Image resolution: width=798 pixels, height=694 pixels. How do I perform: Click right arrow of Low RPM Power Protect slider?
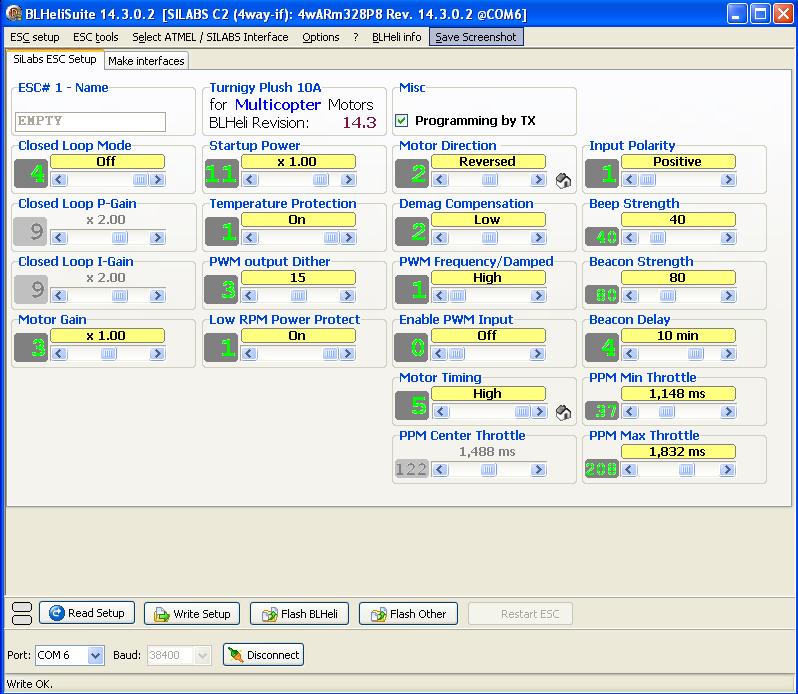348,354
